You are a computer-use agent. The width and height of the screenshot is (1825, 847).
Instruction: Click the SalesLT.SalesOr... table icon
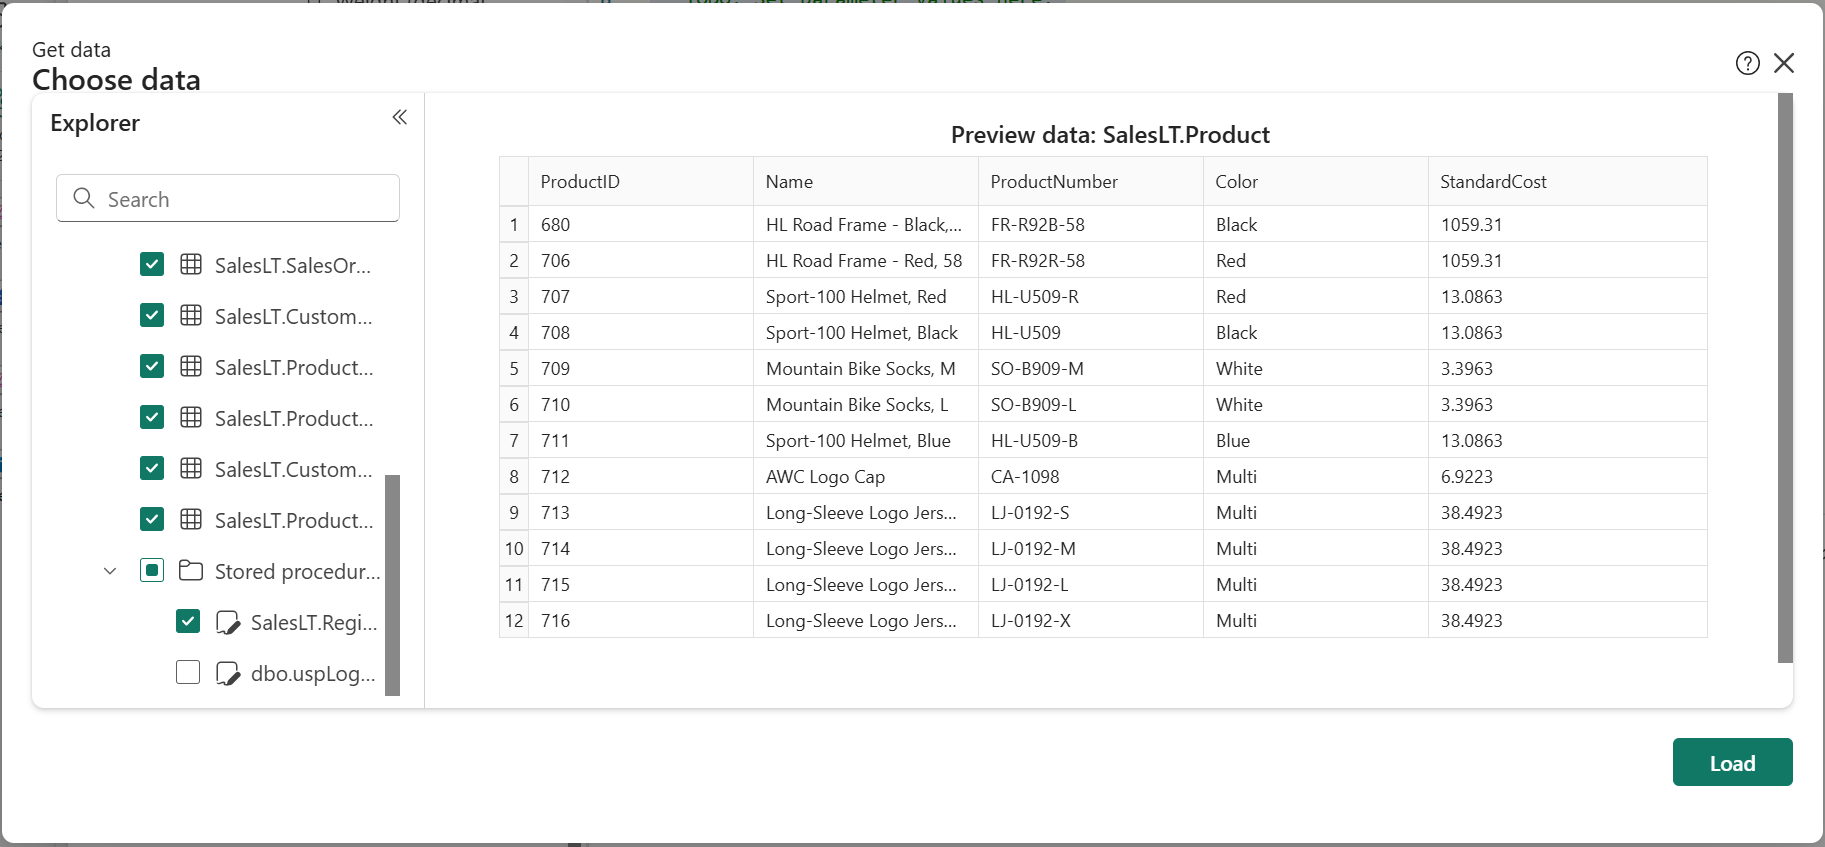[191, 265]
